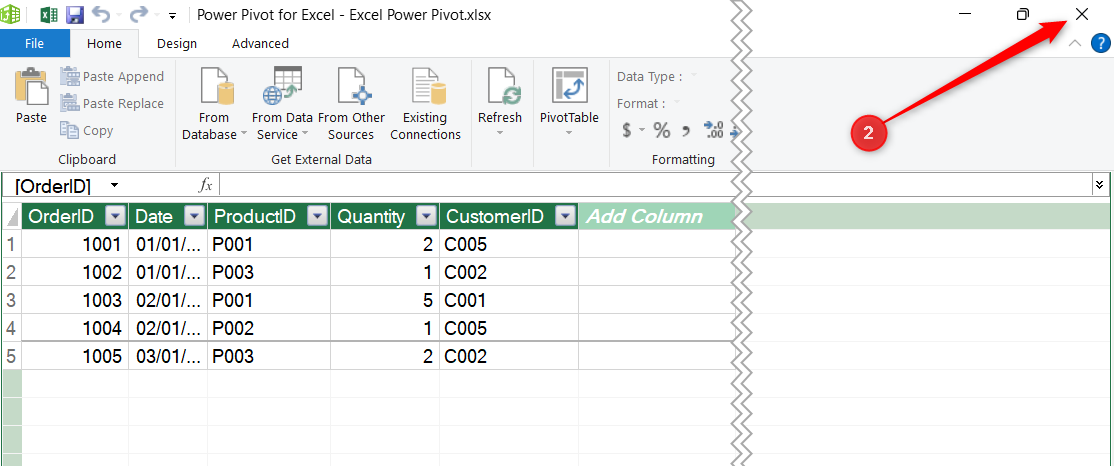Screen dimensions: 1114x466
Task: Collapse the ribbon with caret icon
Action: [x=1076, y=43]
